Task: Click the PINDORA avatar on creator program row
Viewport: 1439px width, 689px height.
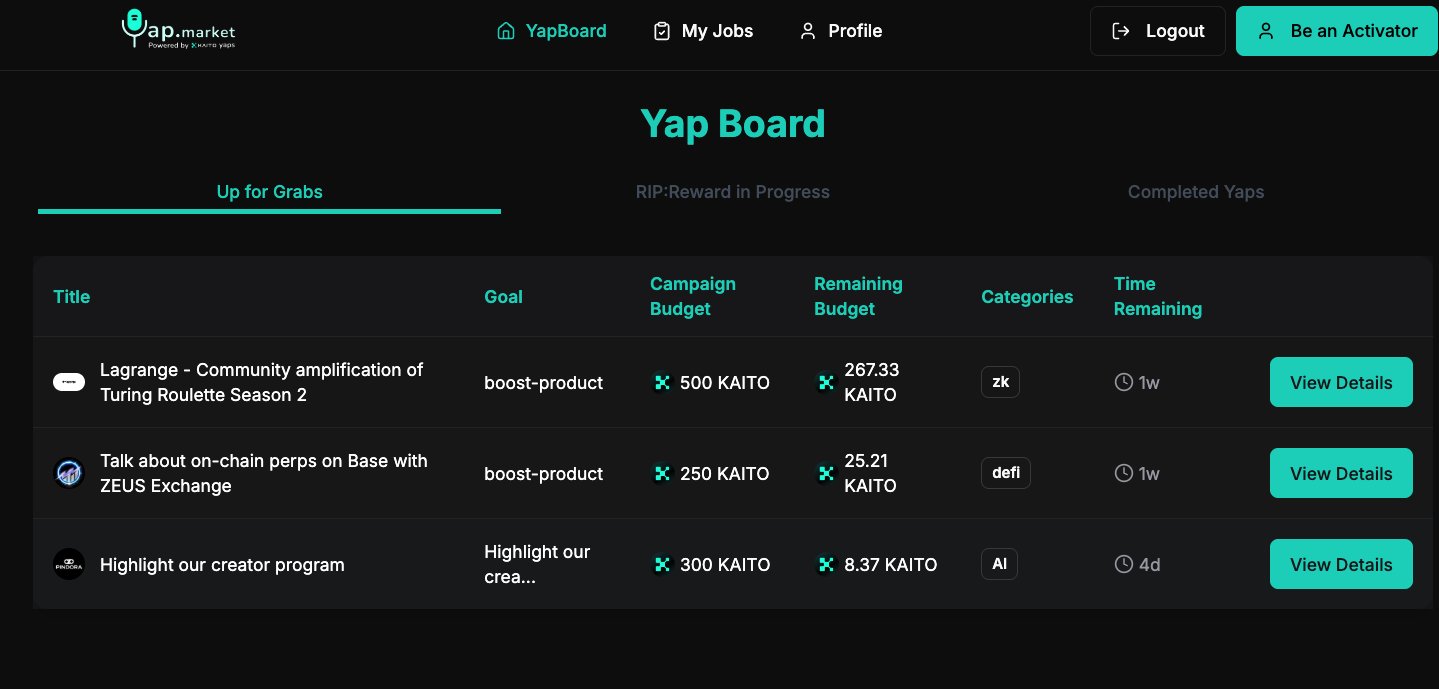Action: (x=68, y=563)
